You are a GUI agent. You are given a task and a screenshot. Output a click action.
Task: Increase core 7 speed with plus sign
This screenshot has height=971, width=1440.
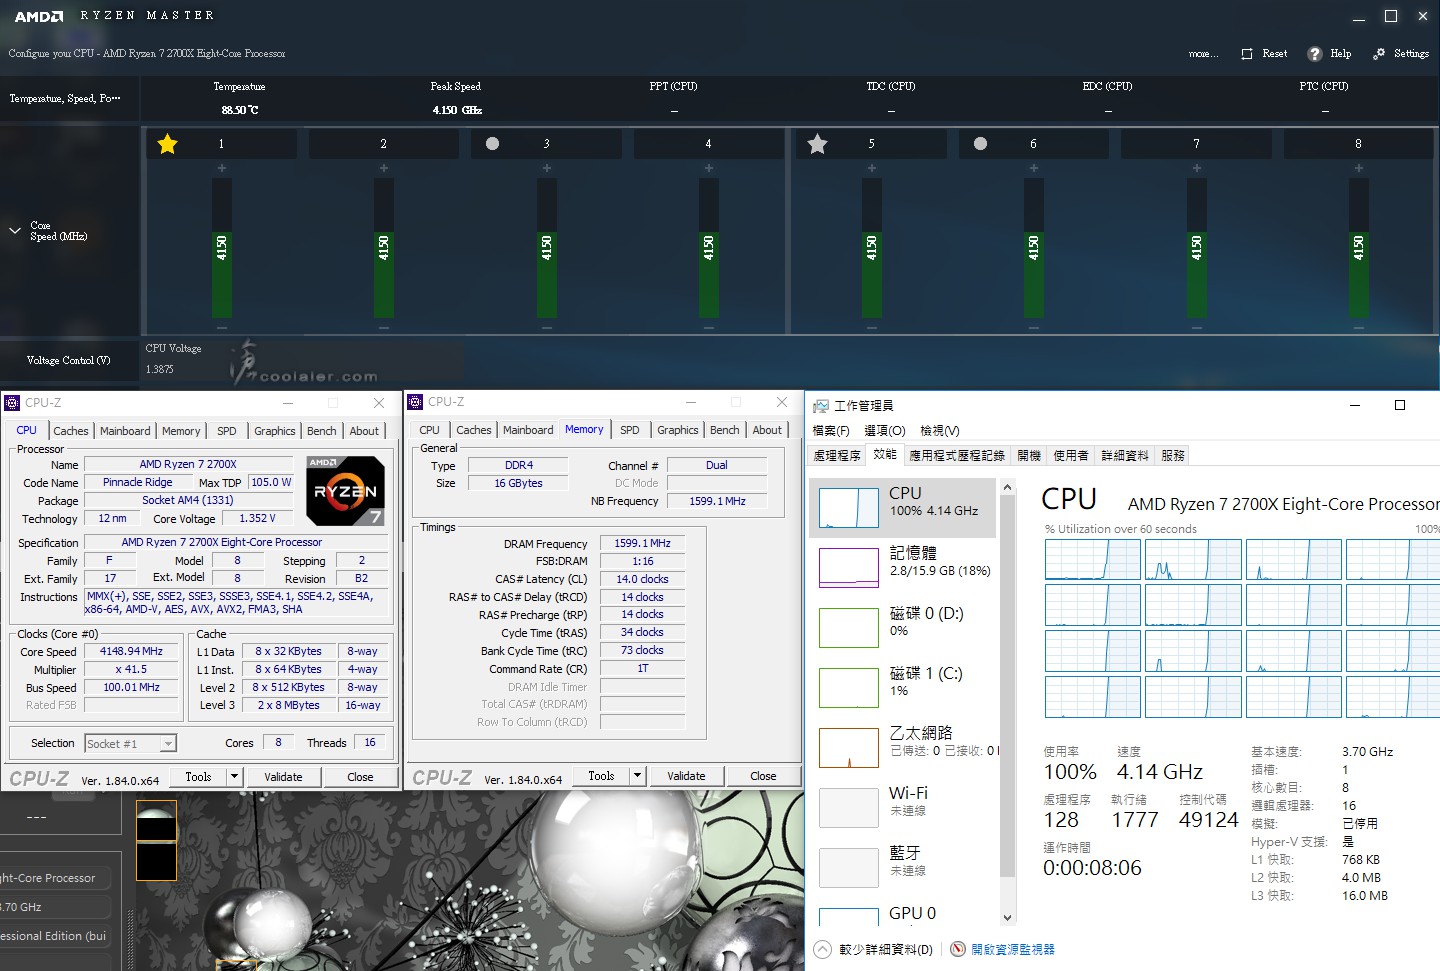[1196, 168]
